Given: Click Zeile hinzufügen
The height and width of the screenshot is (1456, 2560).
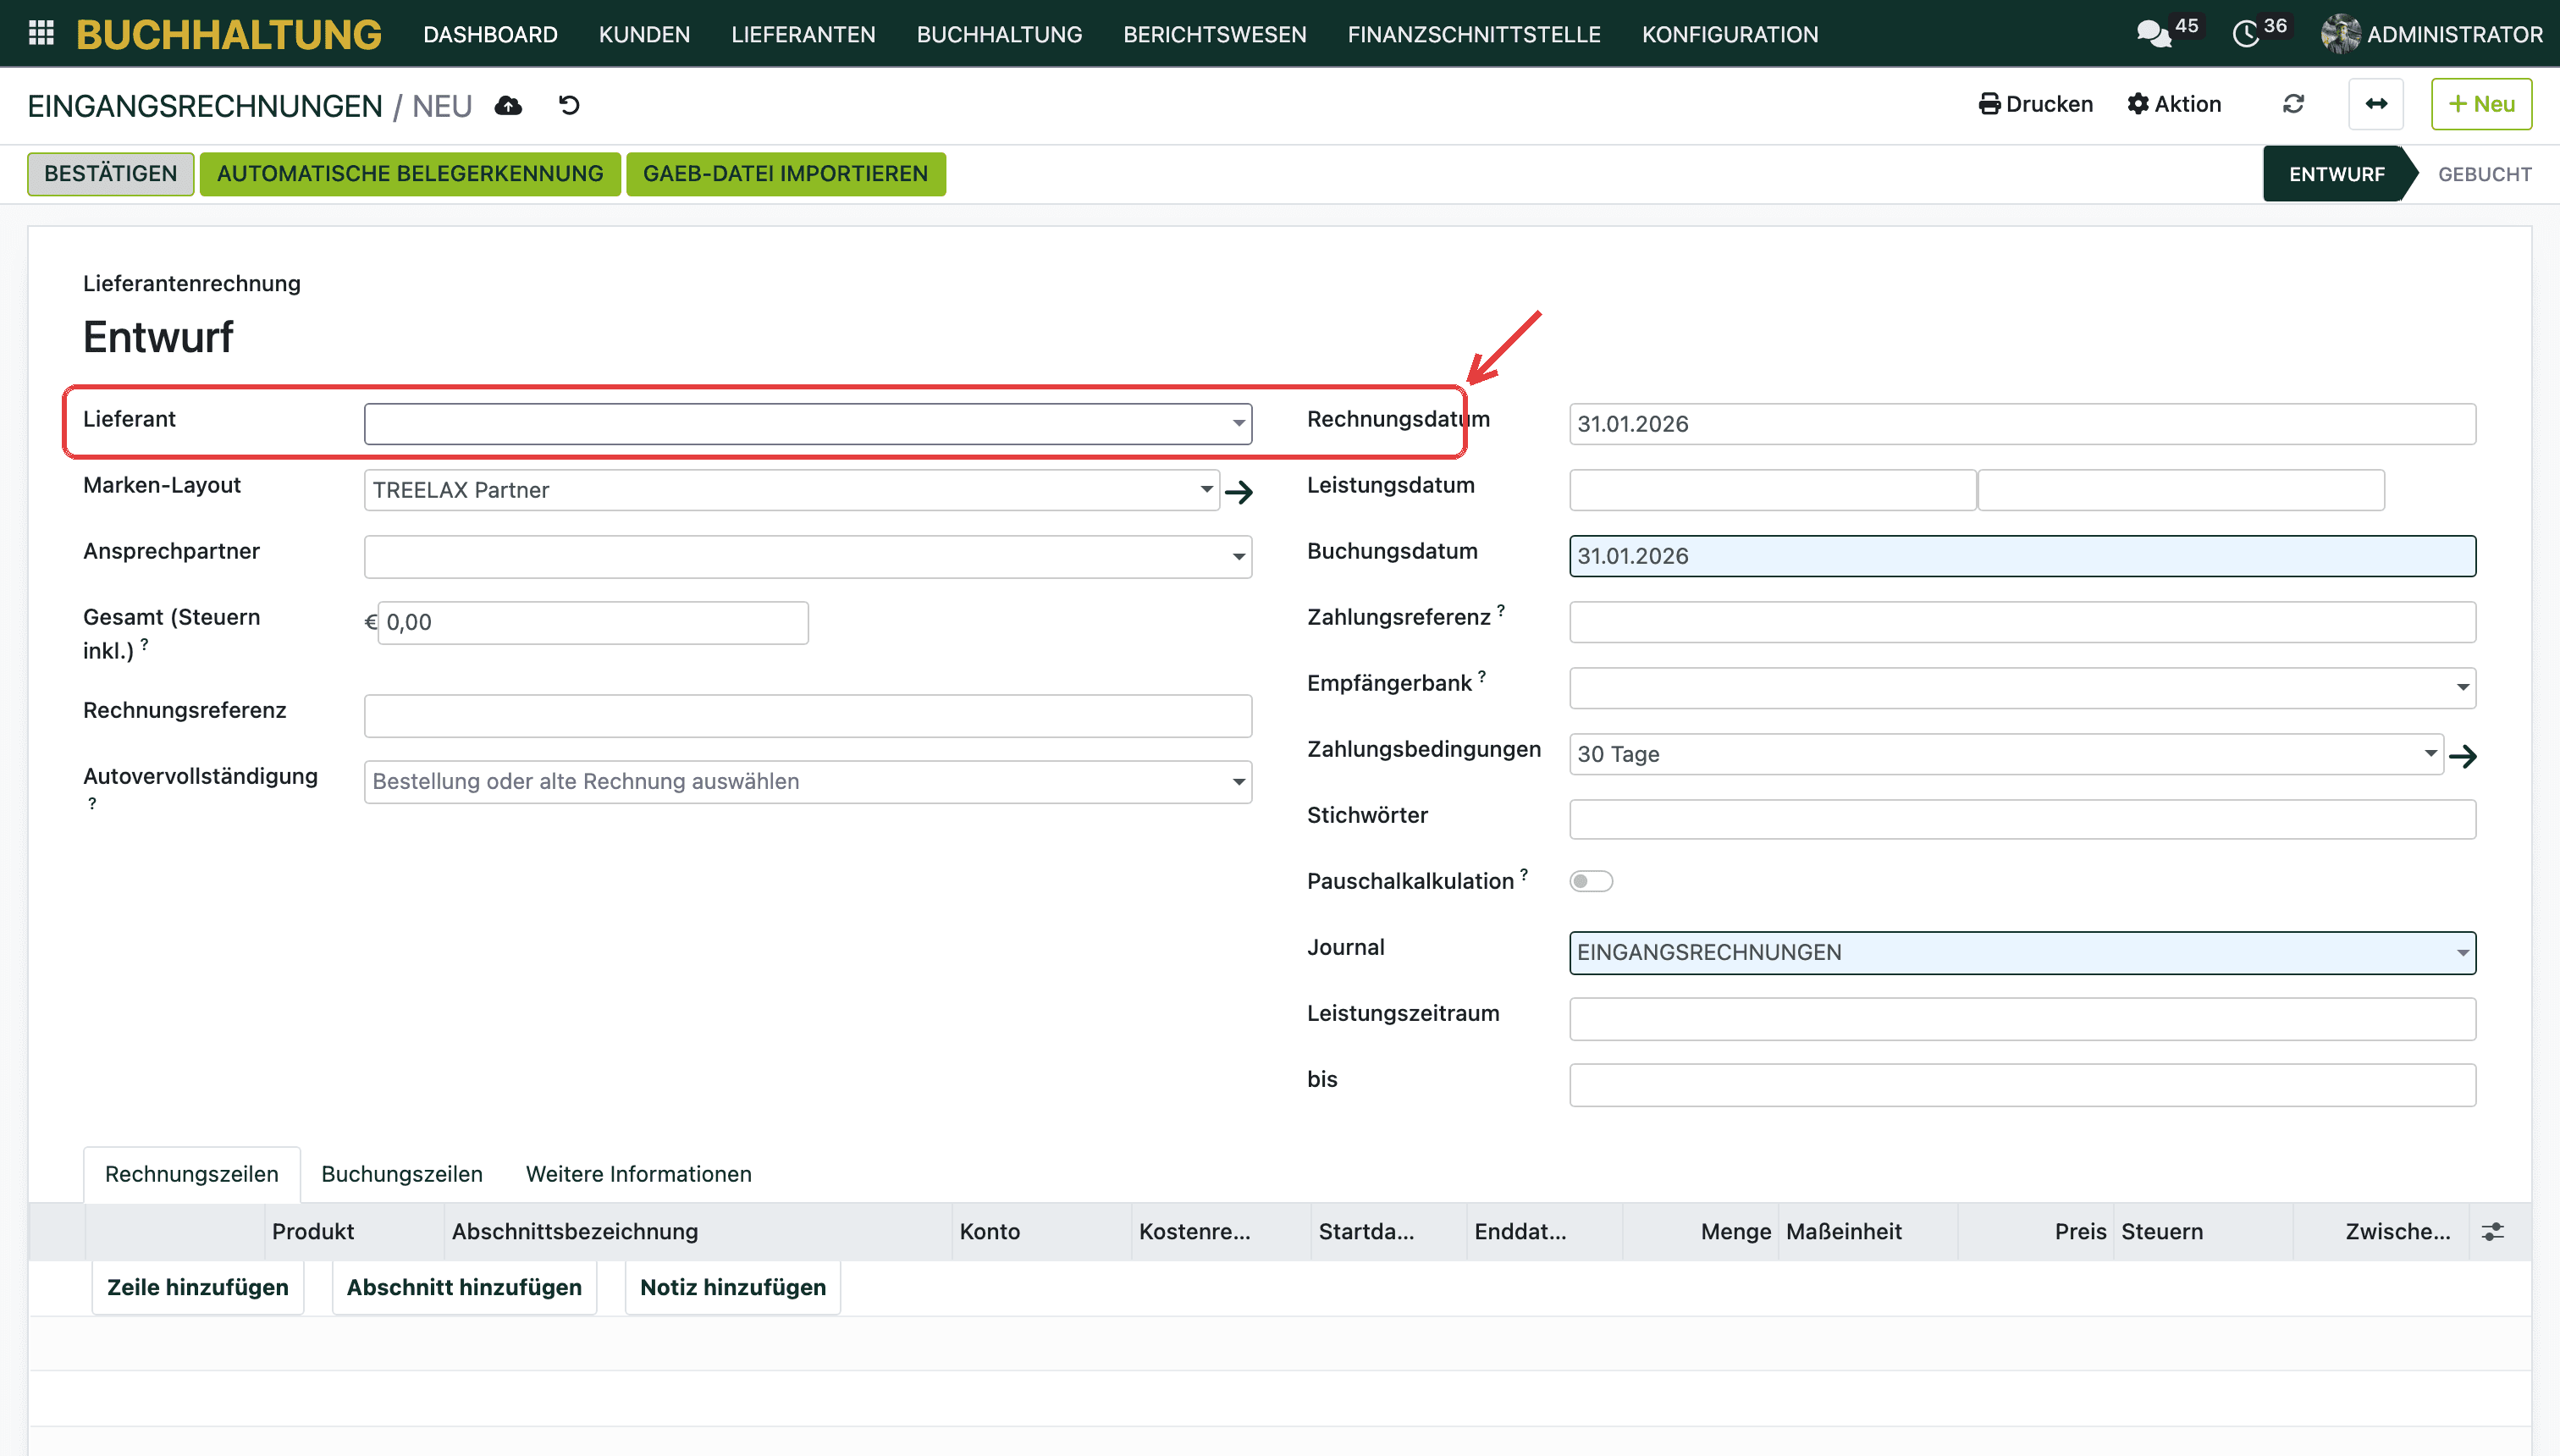Looking at the screenshot, I should (x=198, y=1287).
